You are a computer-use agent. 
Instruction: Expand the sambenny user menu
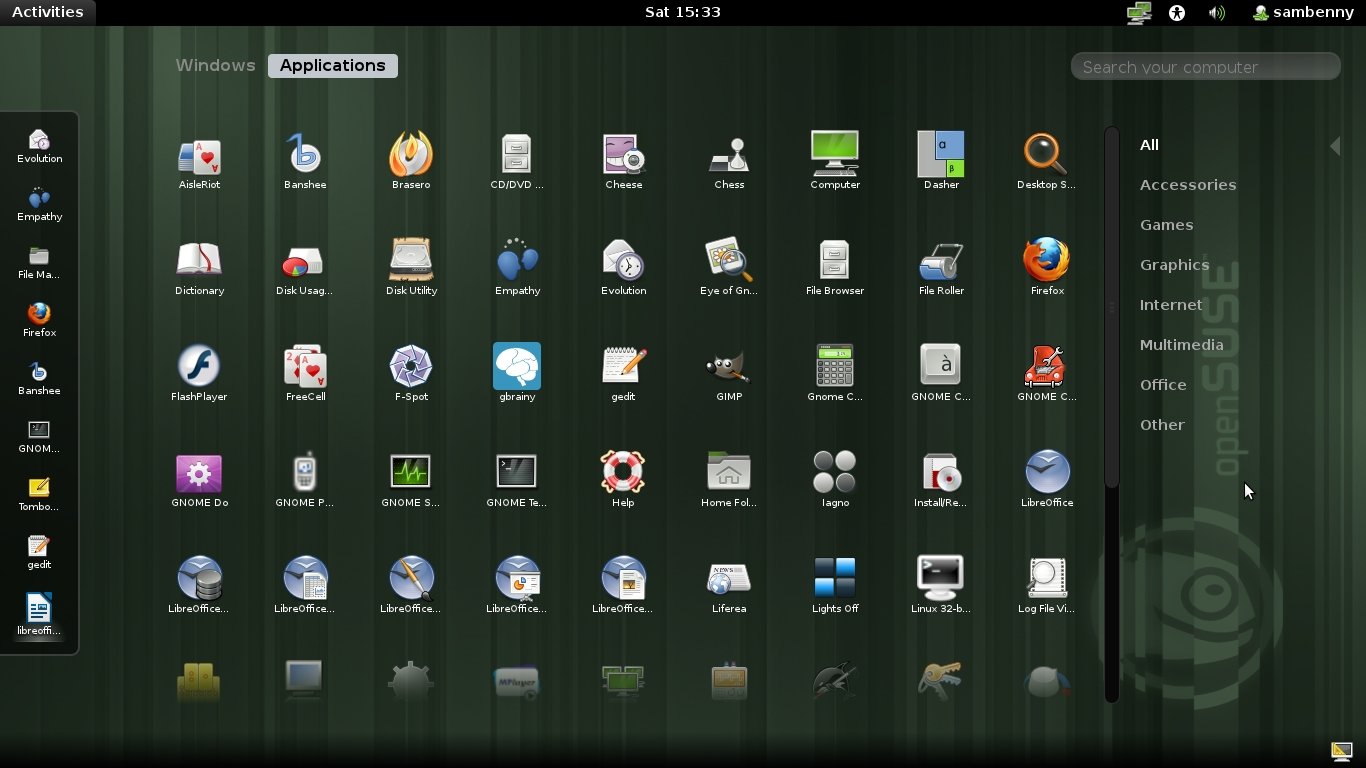(x=1303, y=13)
